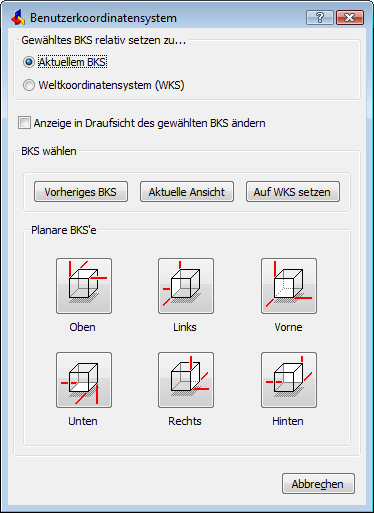Click the Planare BKS'e group heading
374x513 pixels.
click(64, 230)
